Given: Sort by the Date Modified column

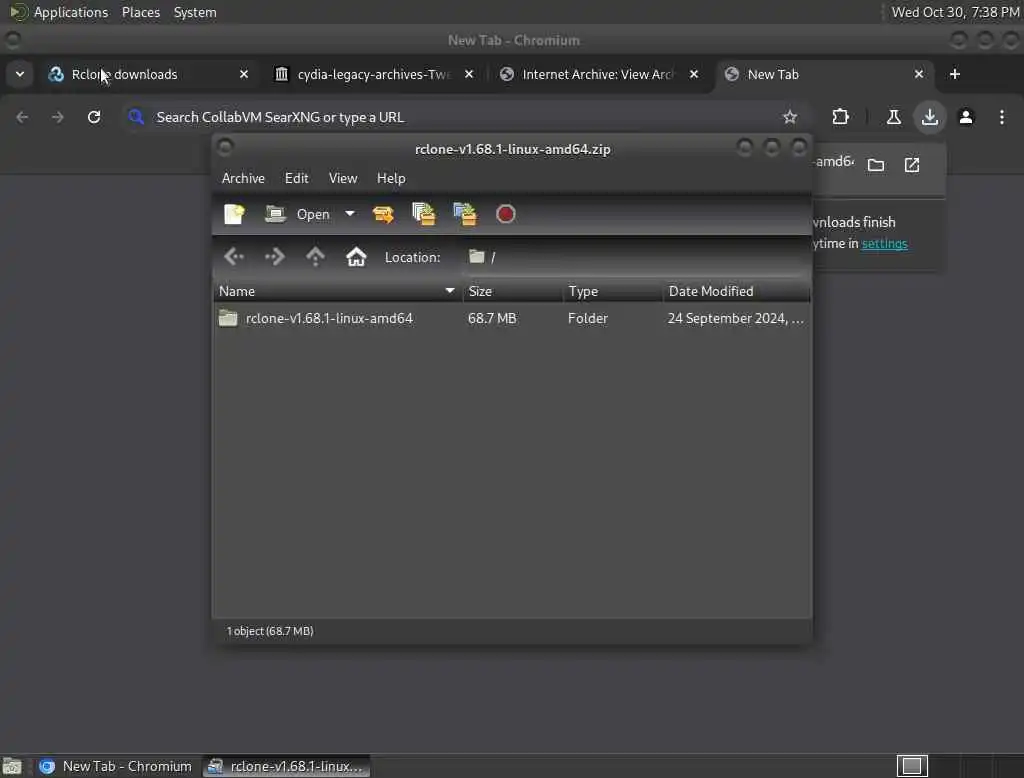Looking at the screenshot, I should pos(737,291).
